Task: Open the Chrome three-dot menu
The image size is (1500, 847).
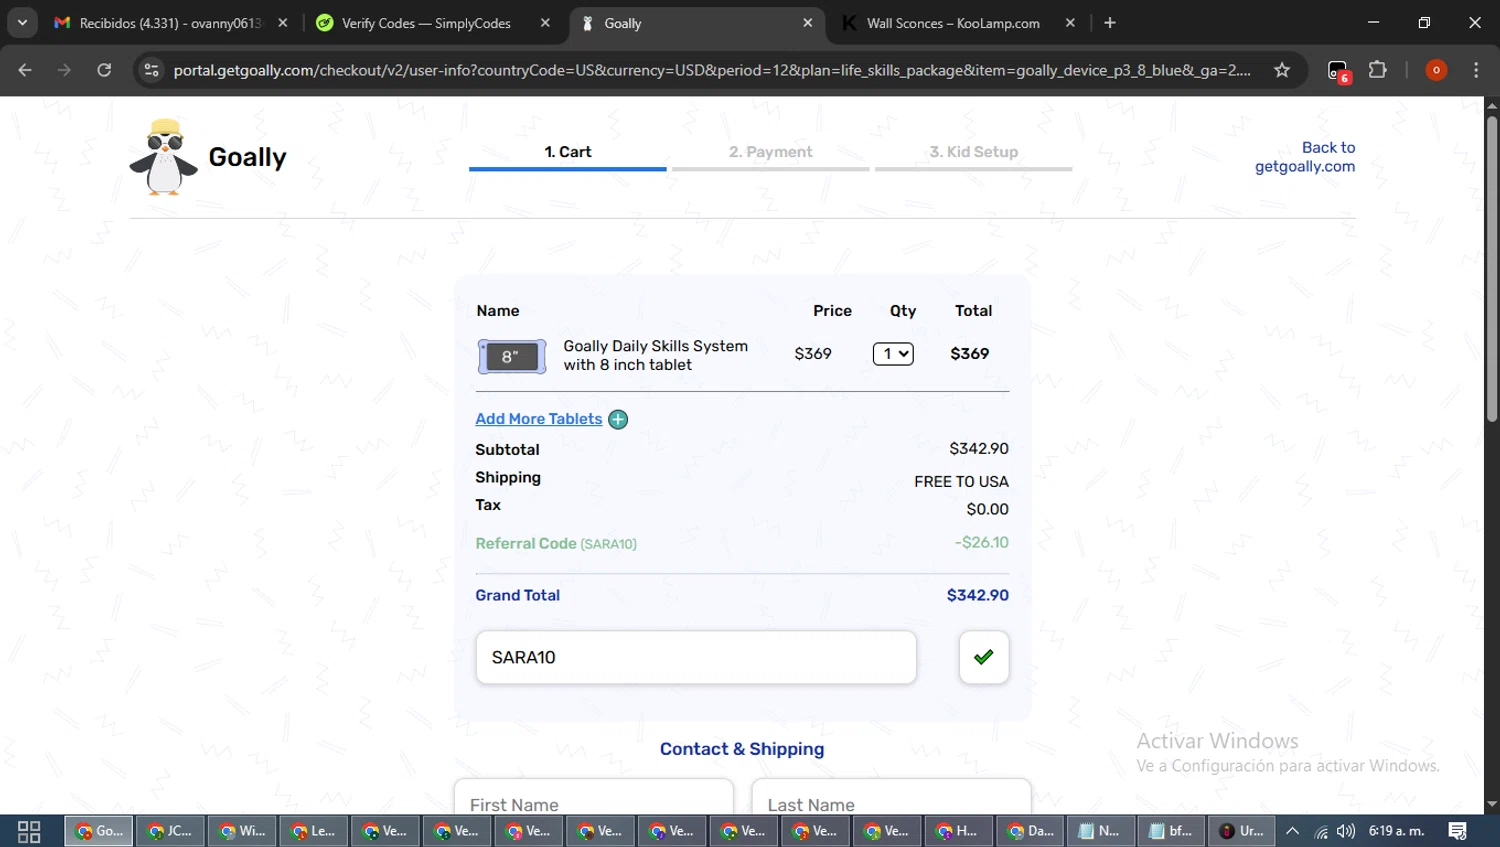Action: 1476,70
